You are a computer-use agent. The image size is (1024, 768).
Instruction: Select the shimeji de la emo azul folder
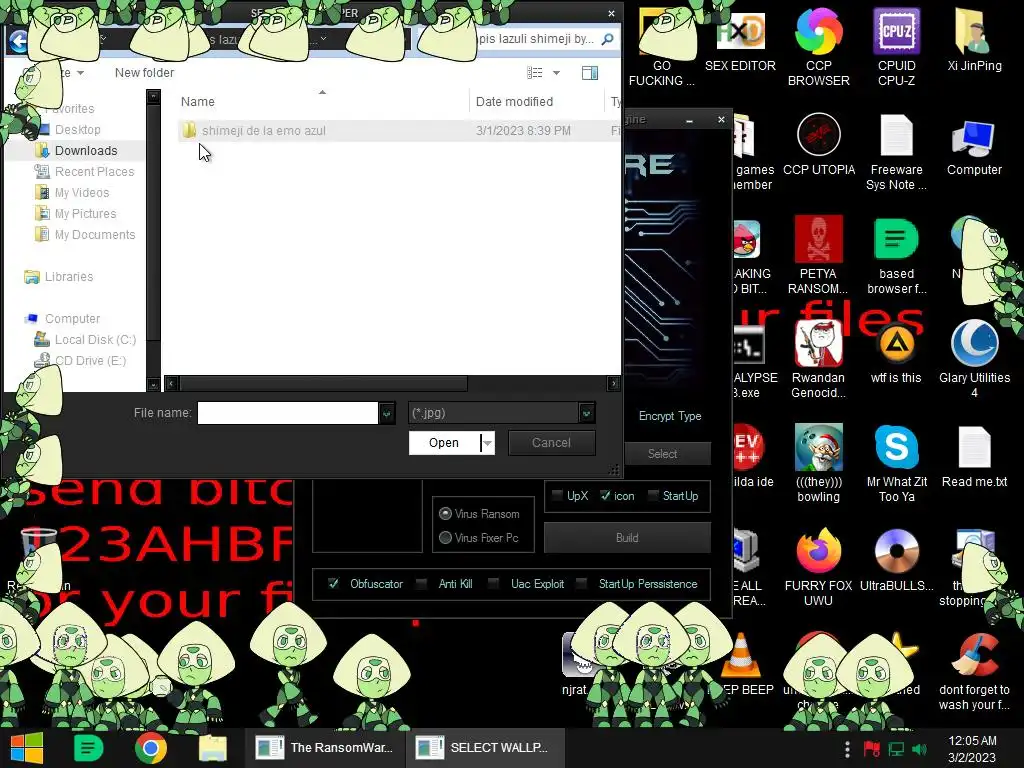tap(264, 131)
